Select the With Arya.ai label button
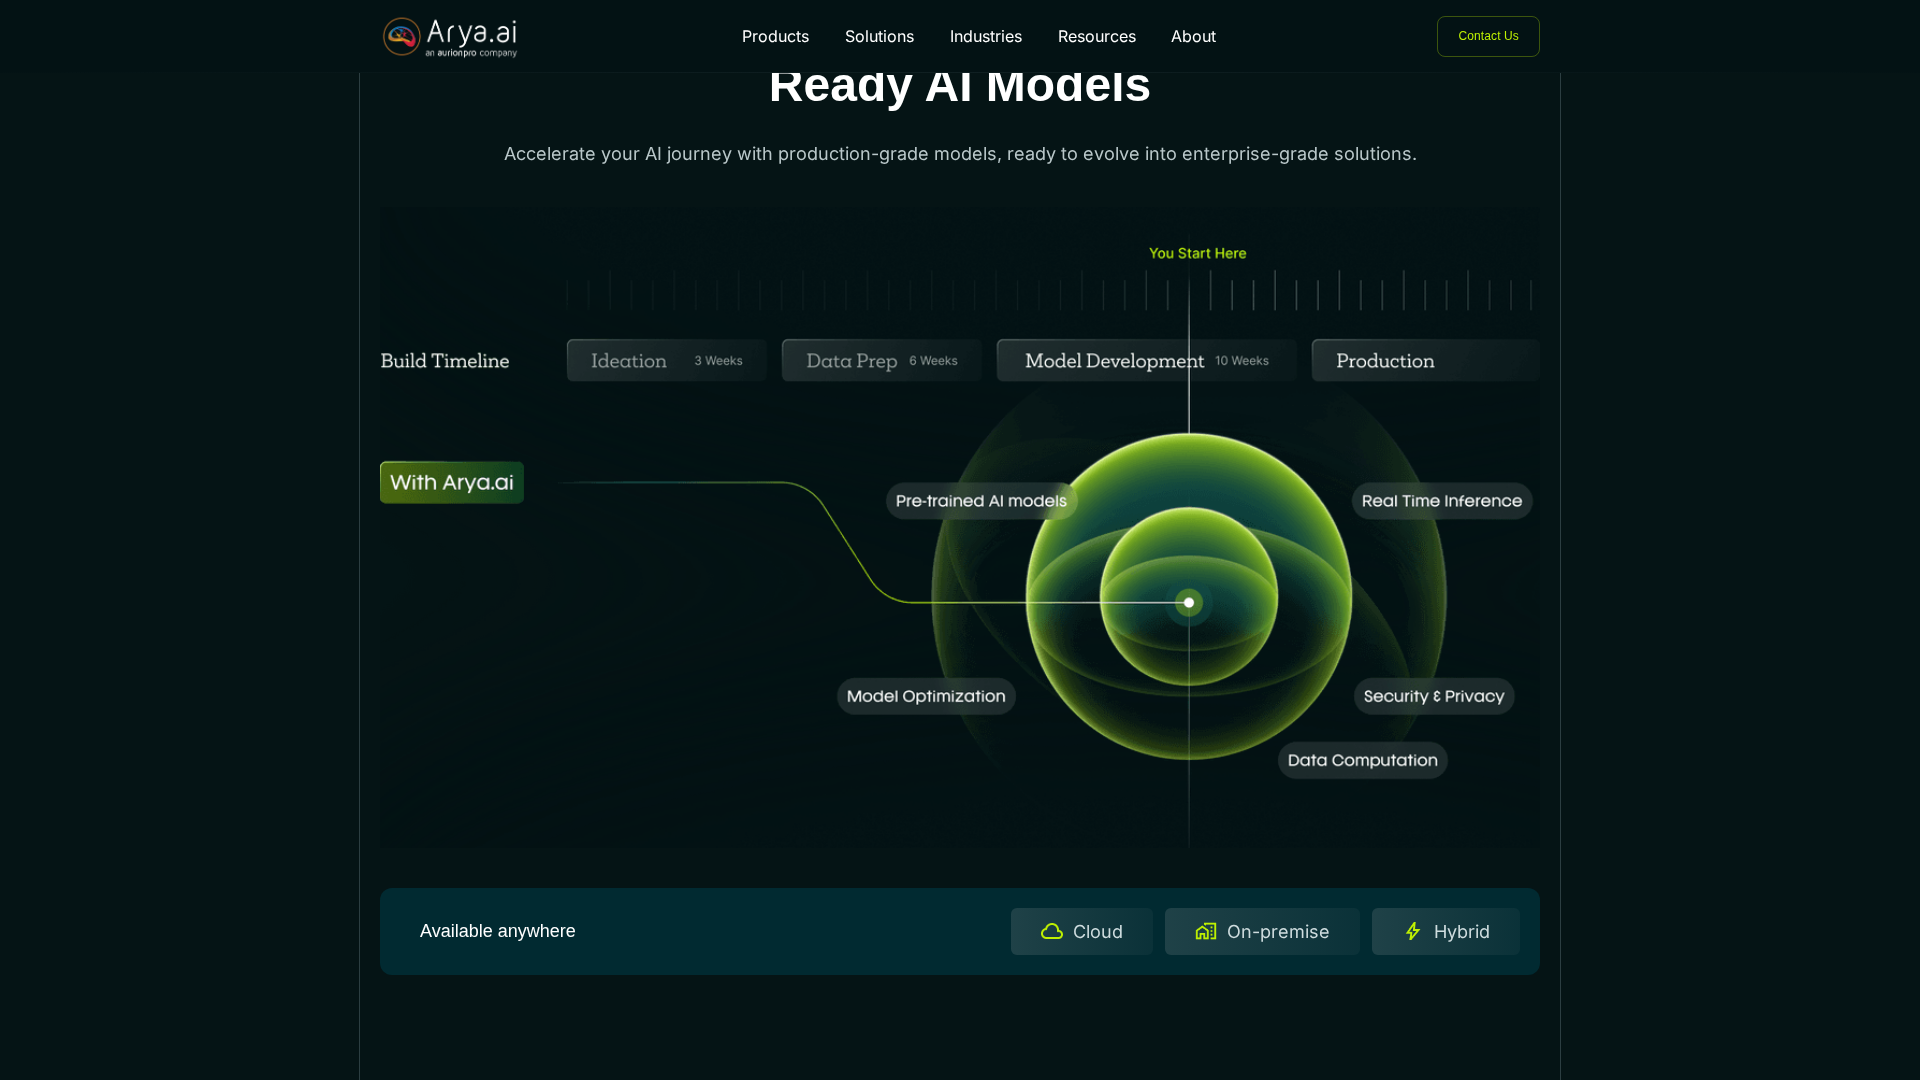This screenshot has height=1080, width=1920. click(x=452, y=482)
